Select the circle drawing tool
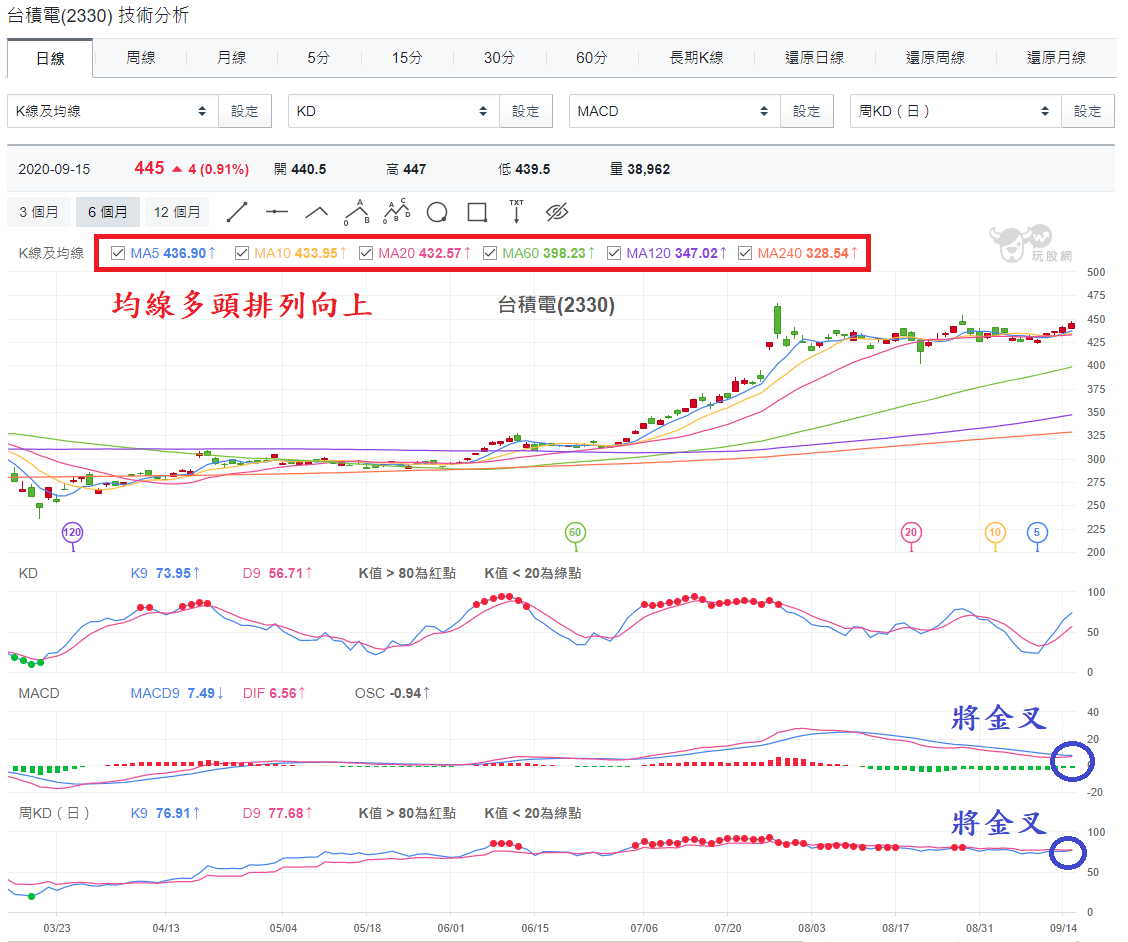The image size is (1128, 942). click(x=437, y=212)
